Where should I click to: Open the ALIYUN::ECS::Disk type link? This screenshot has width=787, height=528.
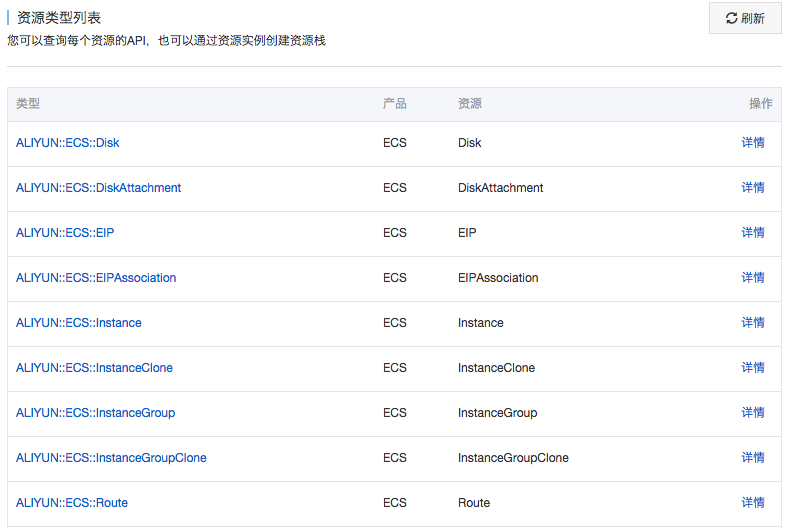(68, 143)
